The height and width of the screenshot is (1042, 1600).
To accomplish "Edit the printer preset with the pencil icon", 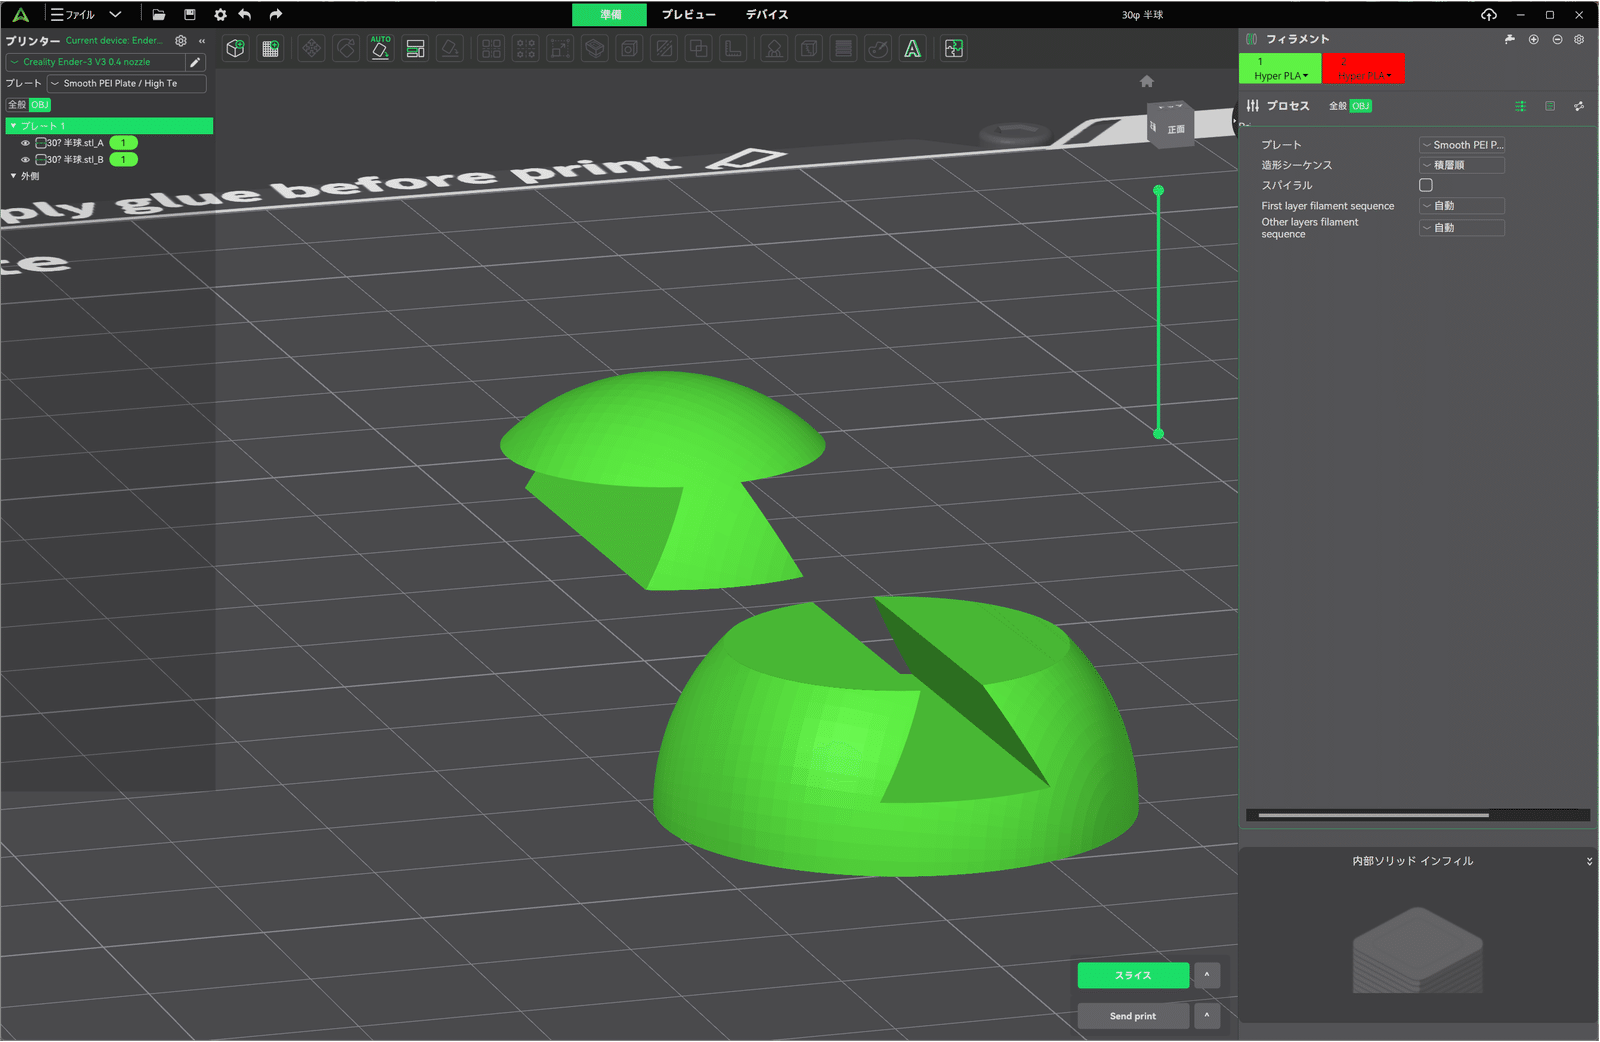I will pos(196,62).
